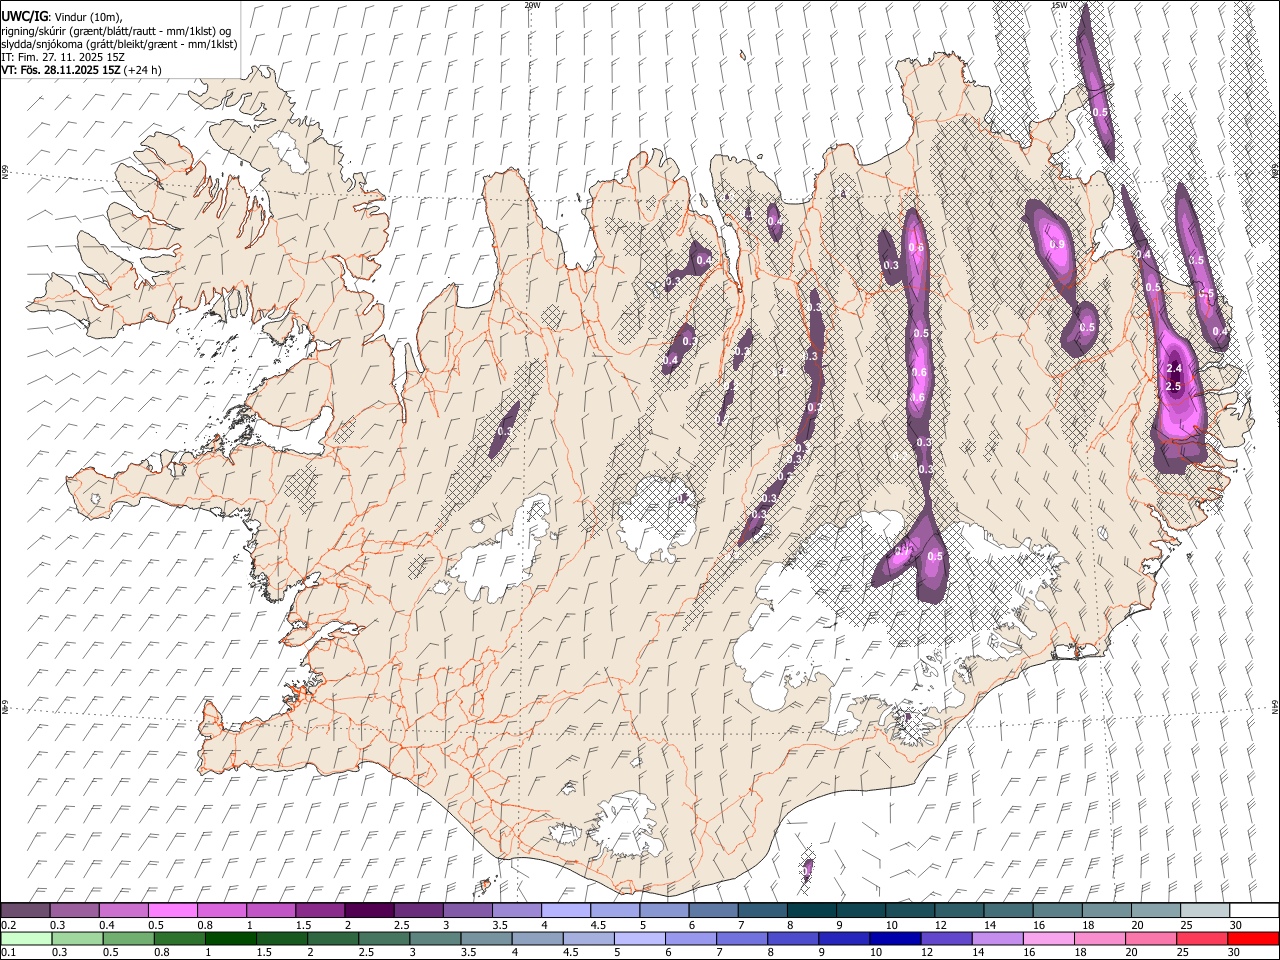Image resolution: width=1280 pixels, height=960 pixels.
Task: Select the darkest green 1 swatch, lower scale
Action: click(230, 938)
